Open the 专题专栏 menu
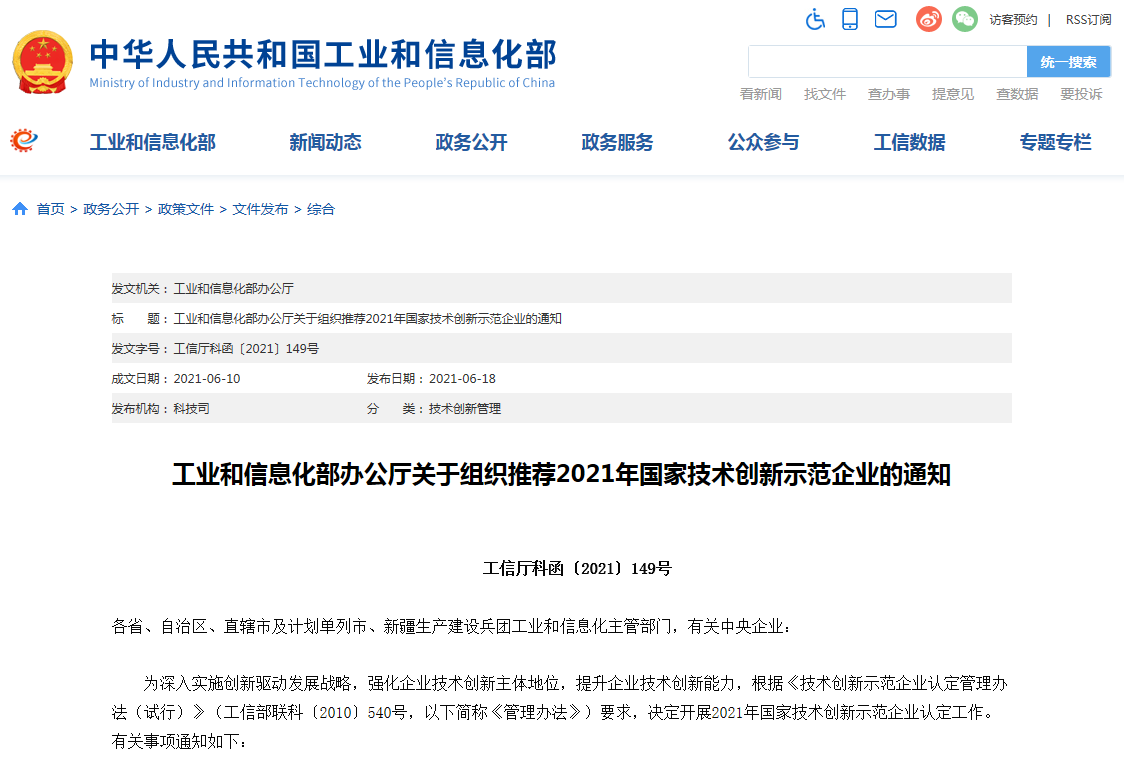Image resolution: width=1124 pixels, height=766 pixels. click(1055, 142)
